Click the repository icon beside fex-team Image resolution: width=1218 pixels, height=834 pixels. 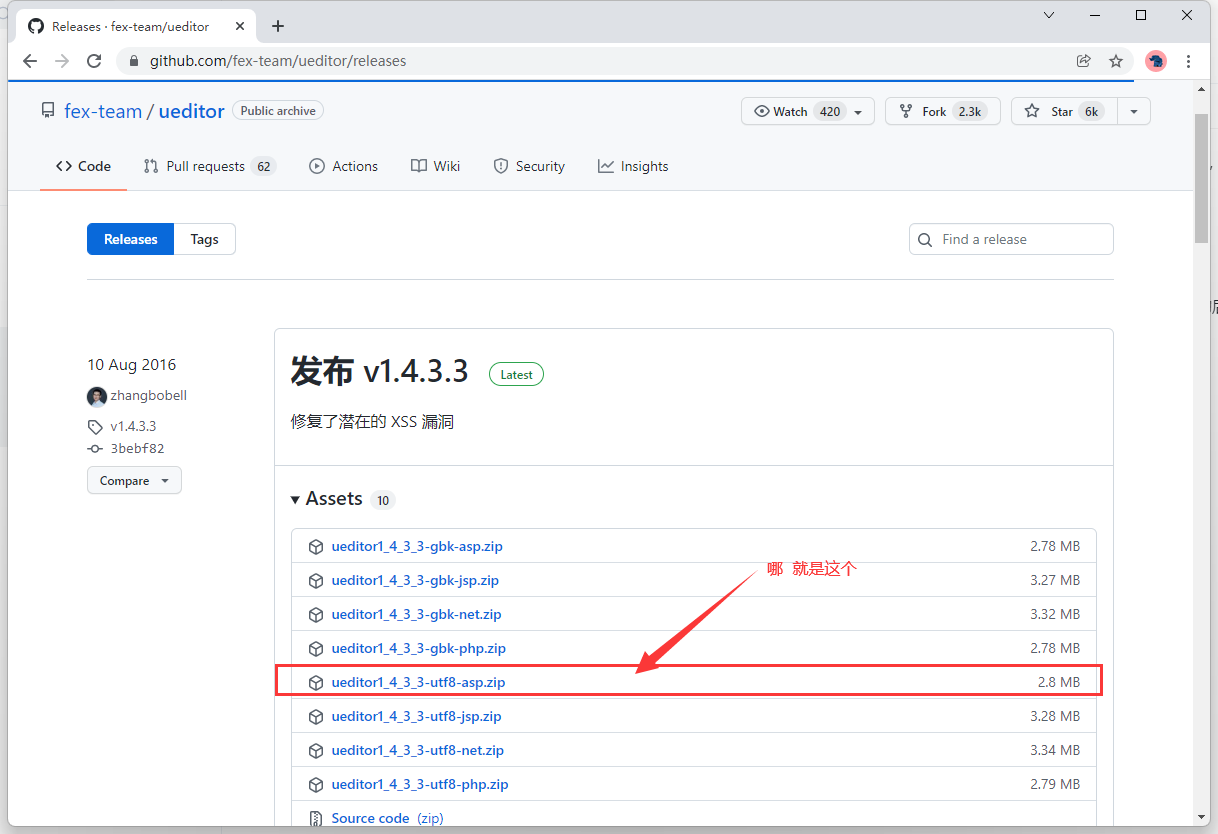48,111
